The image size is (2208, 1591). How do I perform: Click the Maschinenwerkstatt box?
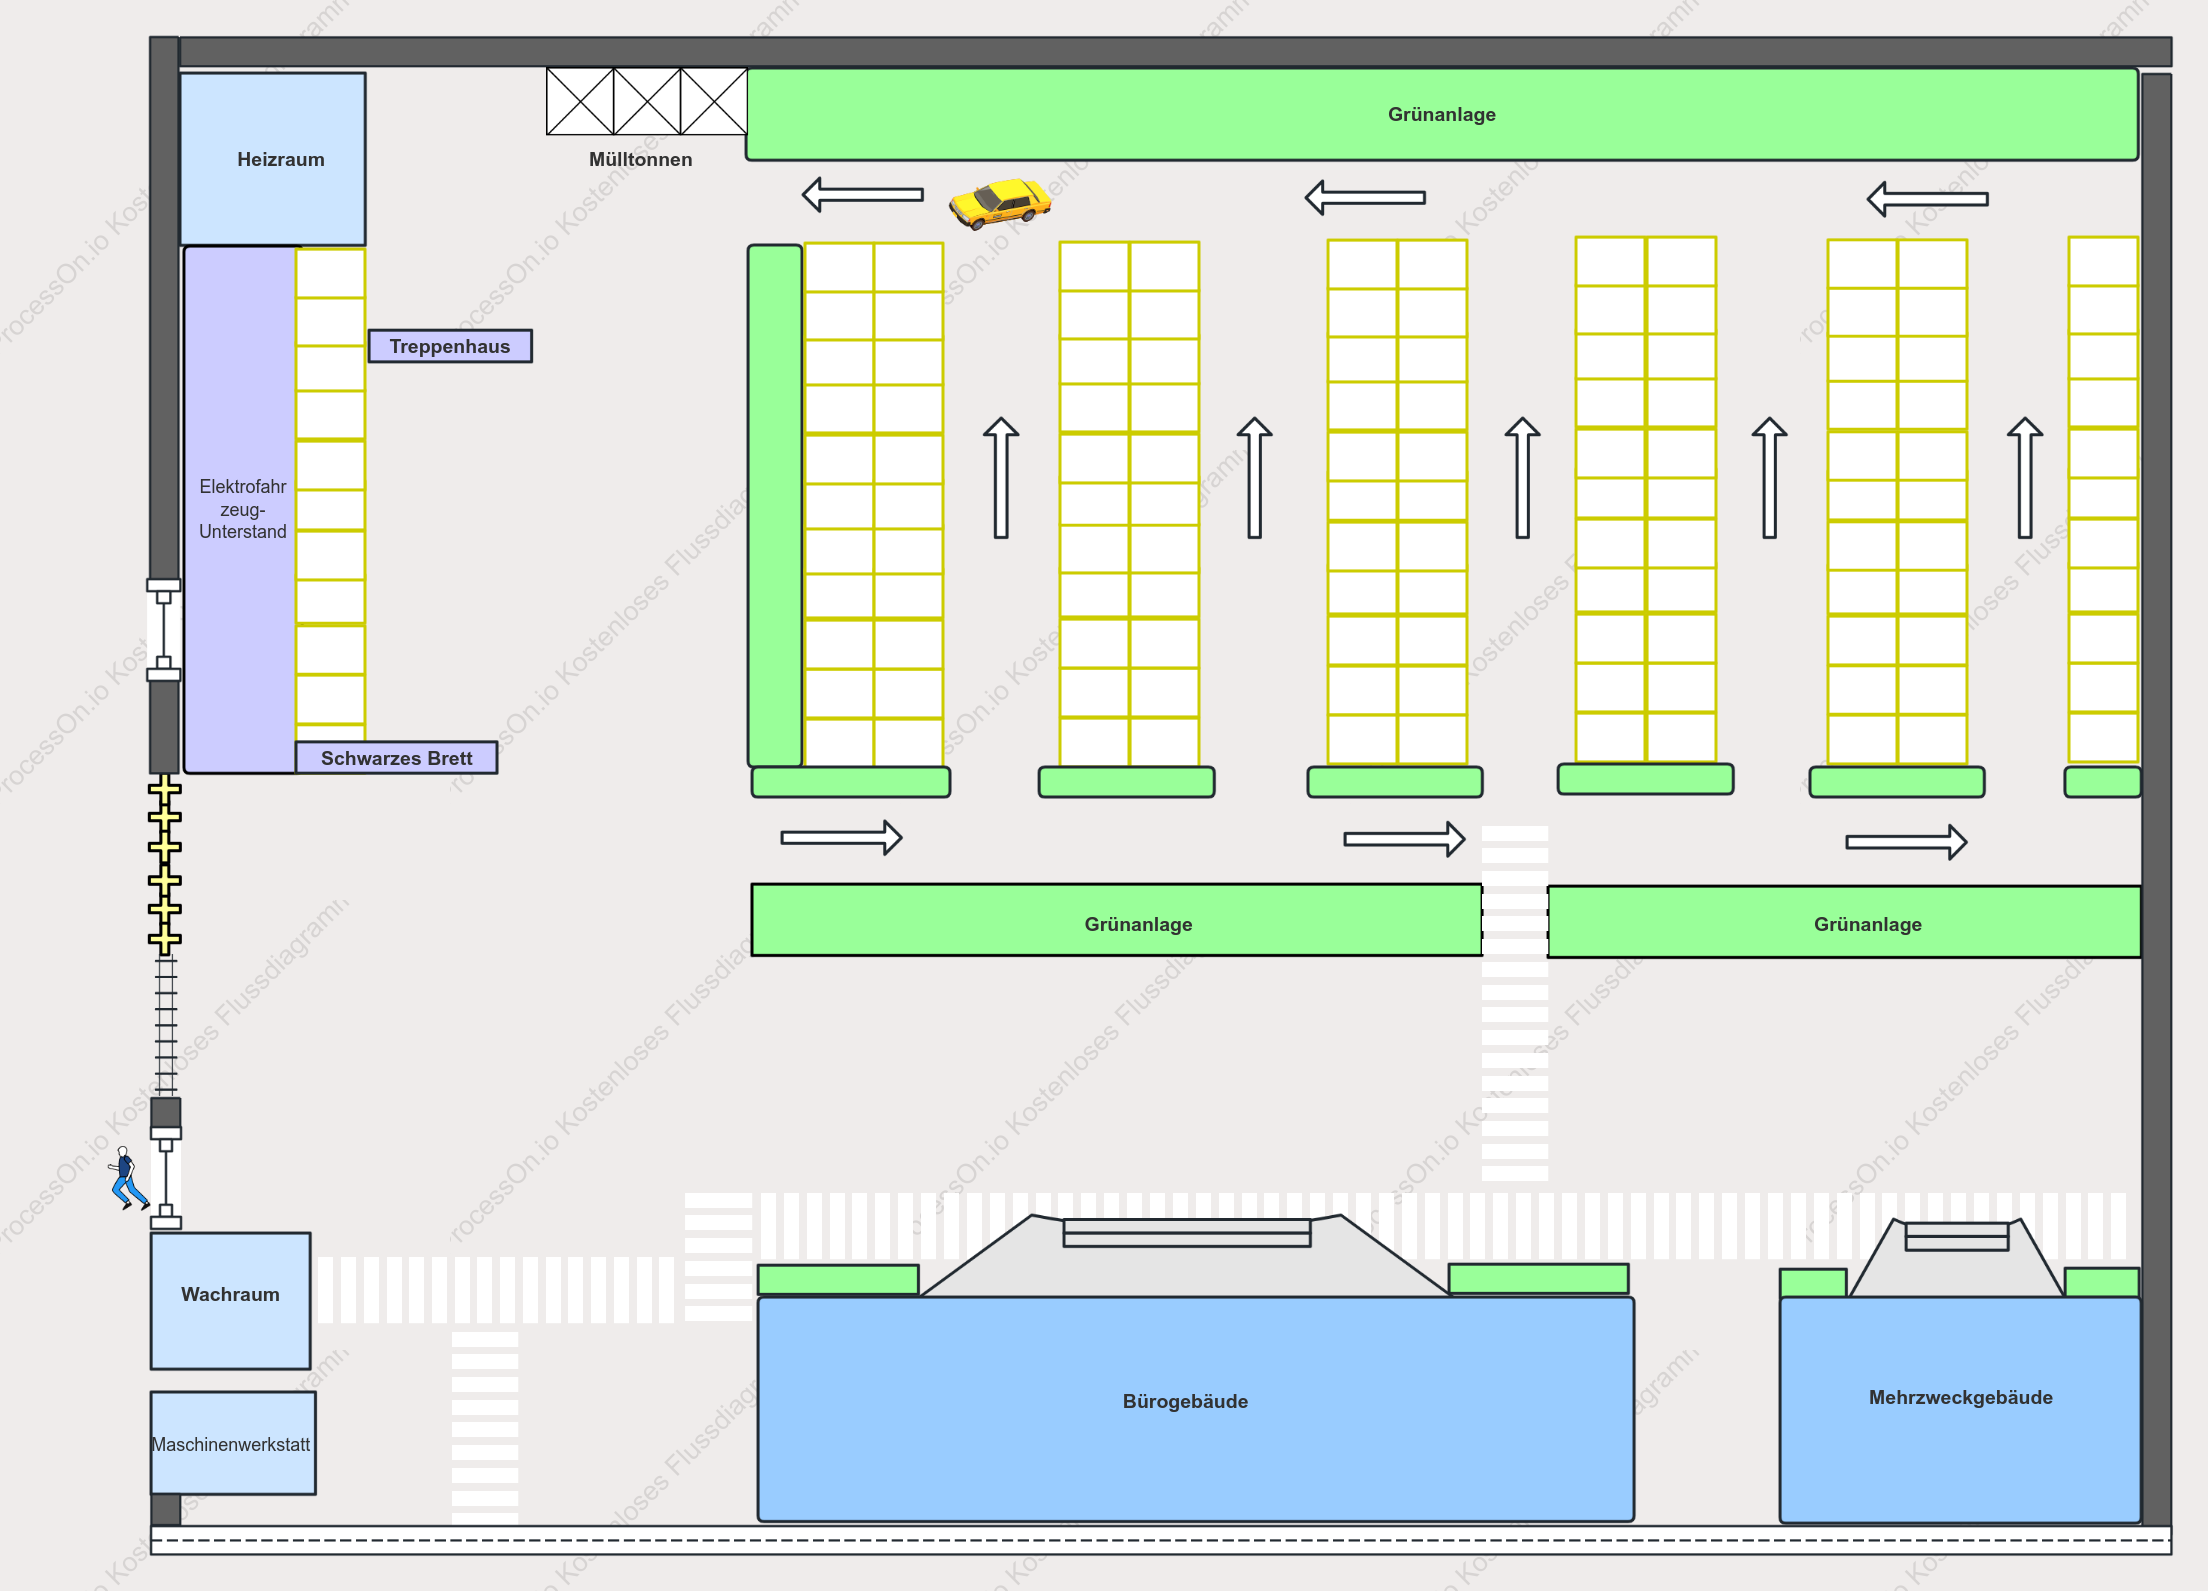point(233,1443)
